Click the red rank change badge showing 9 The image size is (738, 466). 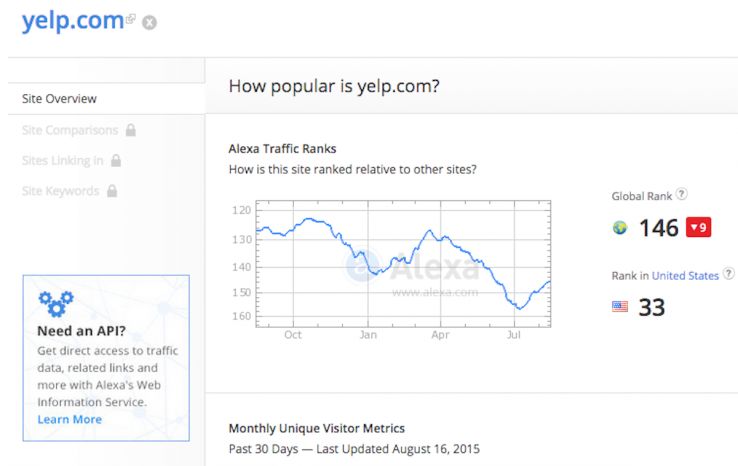tap(698, 228)
